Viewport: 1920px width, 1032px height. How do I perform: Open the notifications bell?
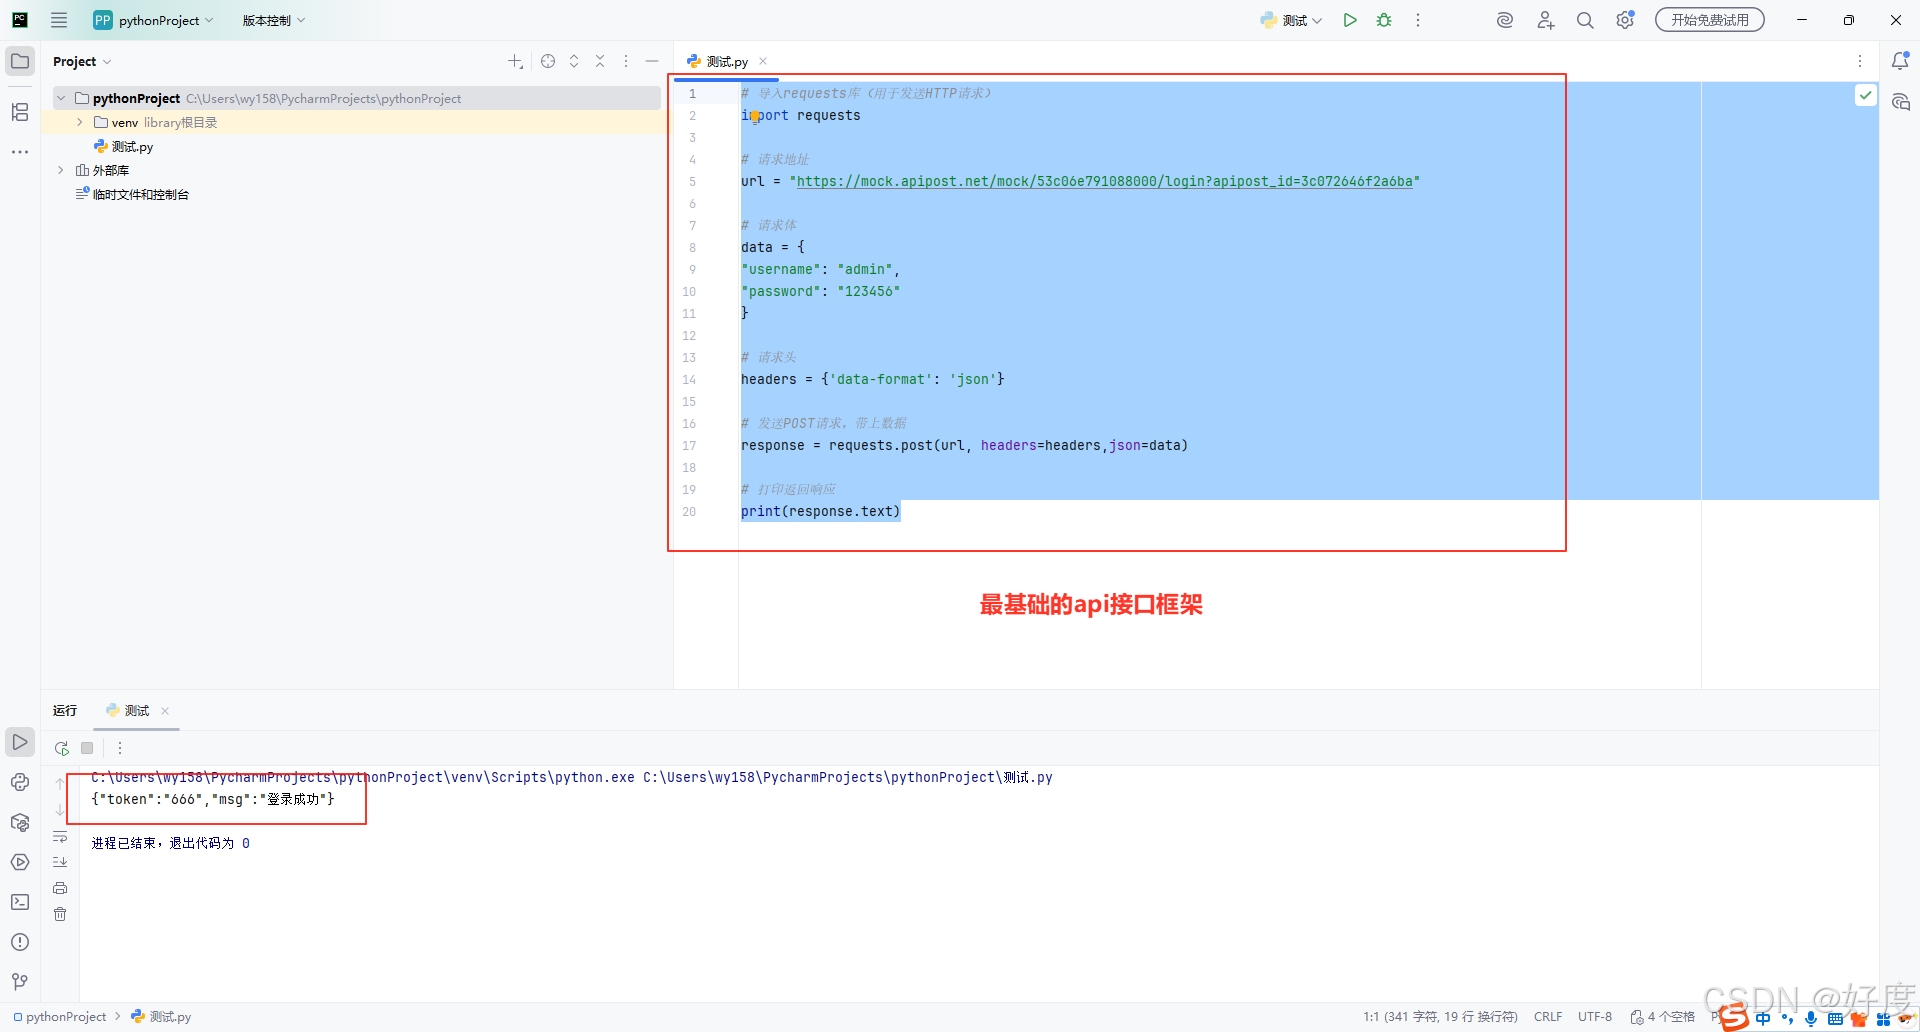[1900, 61]
